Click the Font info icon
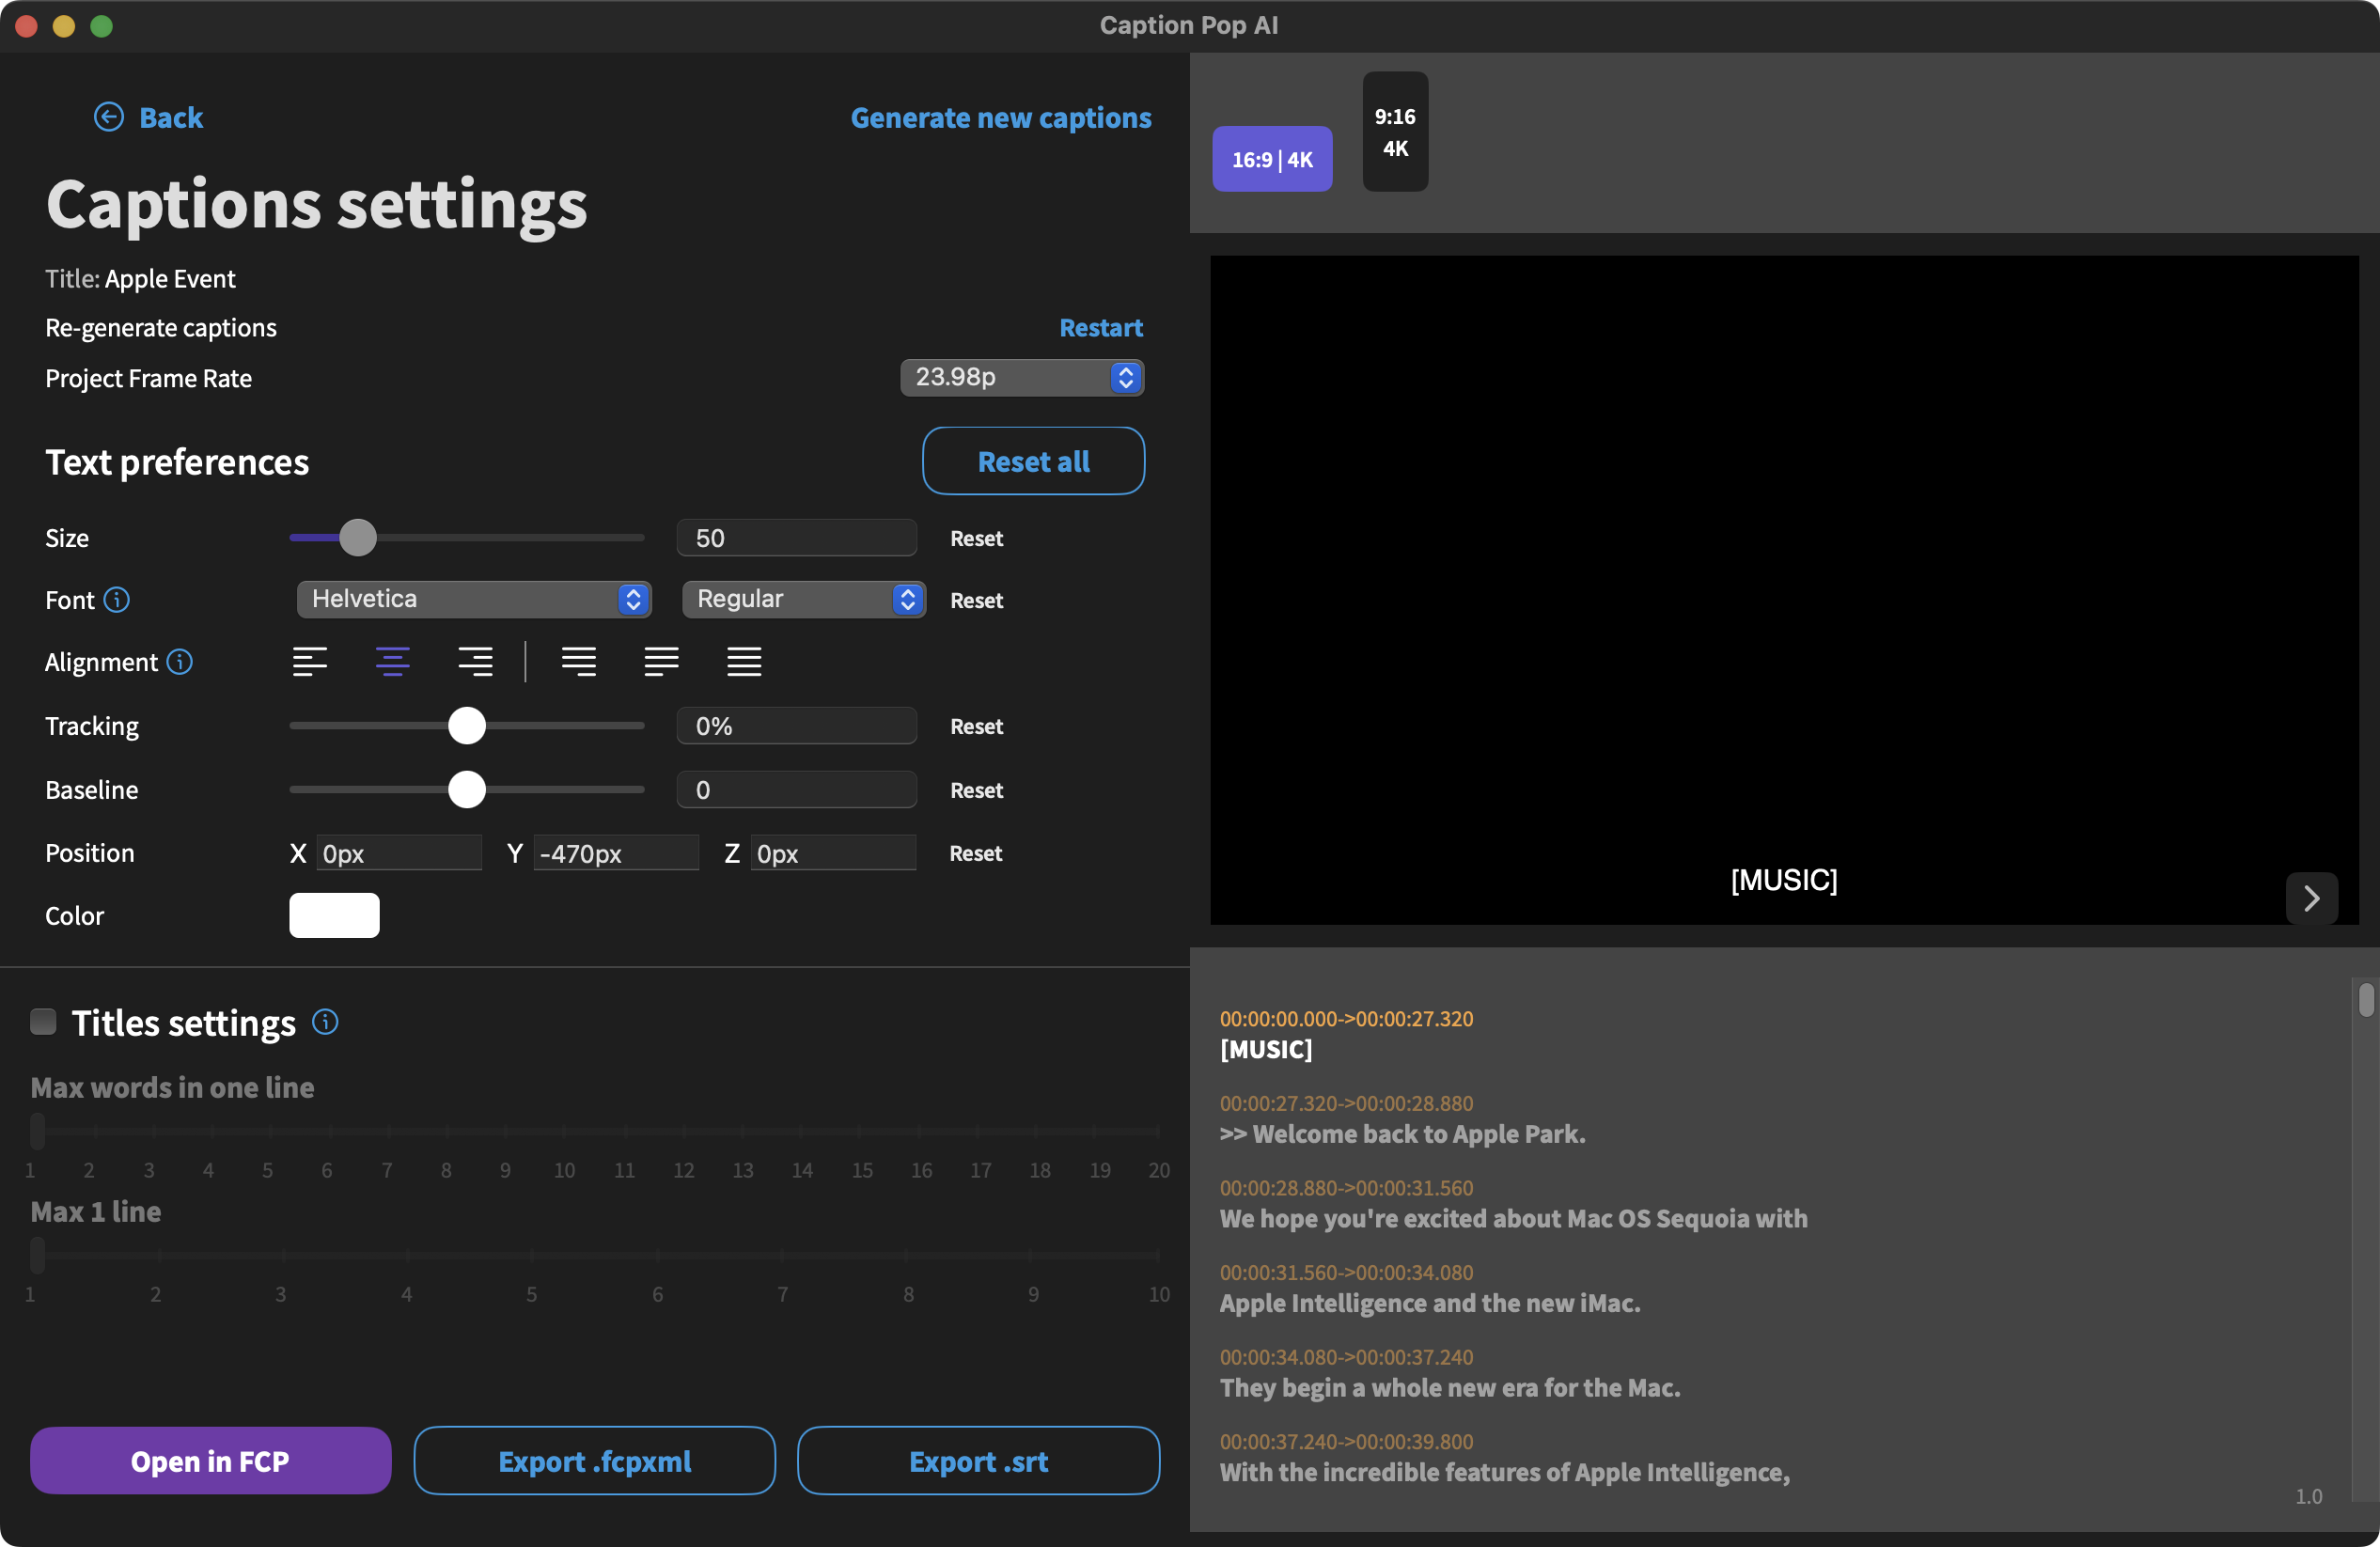 pos(117,600)
